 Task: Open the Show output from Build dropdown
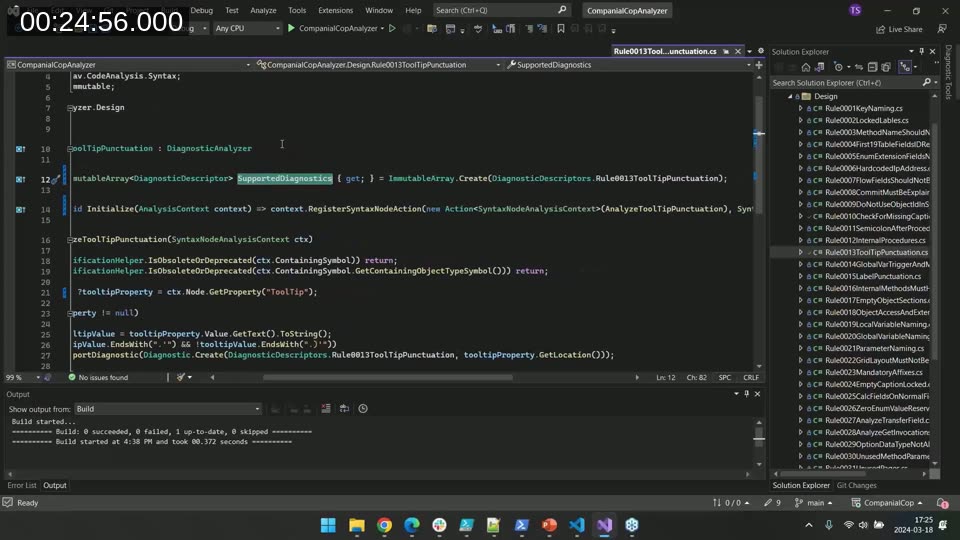(168, 408)
